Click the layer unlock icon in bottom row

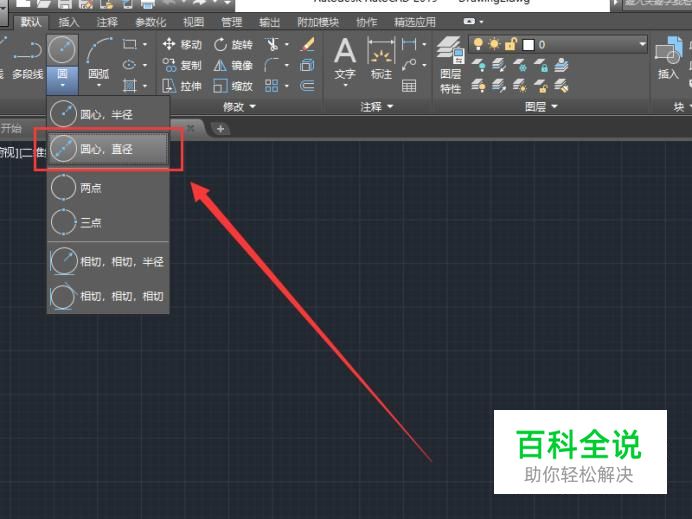click(541, 86)
